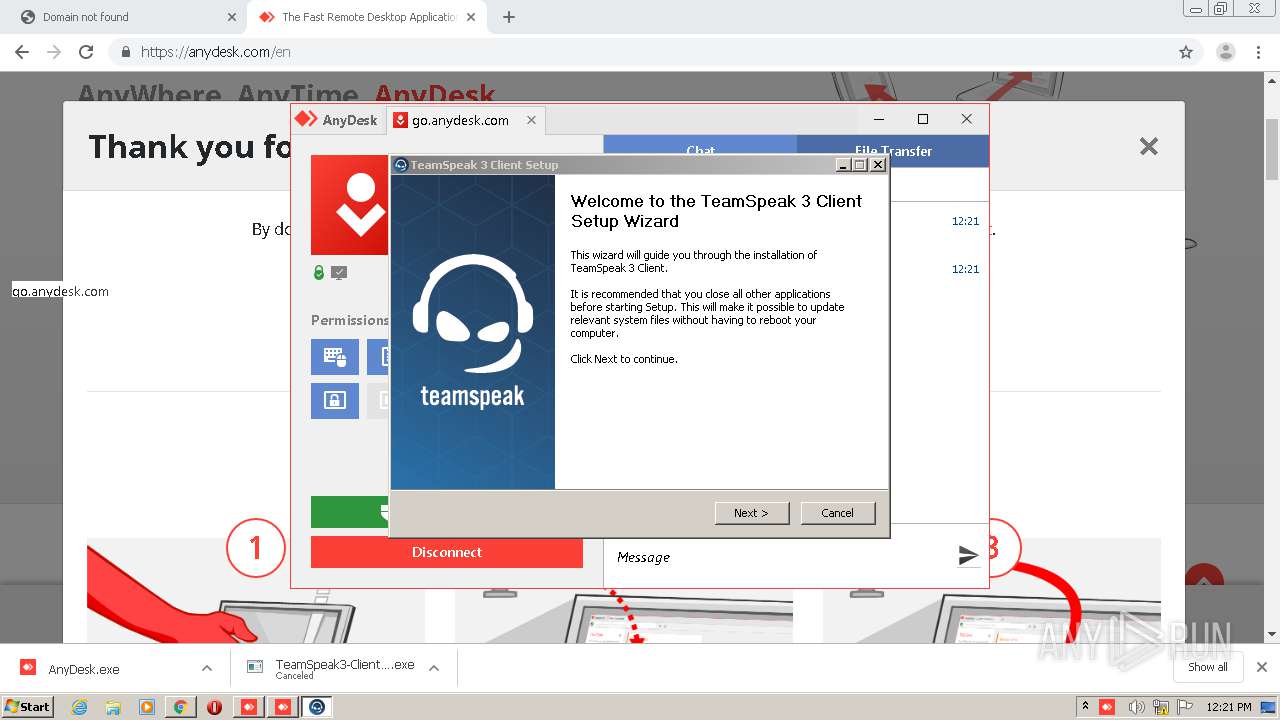Viewport: 1280px width, 720px height.
Task: Click the first AnyDesk taskbar button
Action: pos(249,707)
